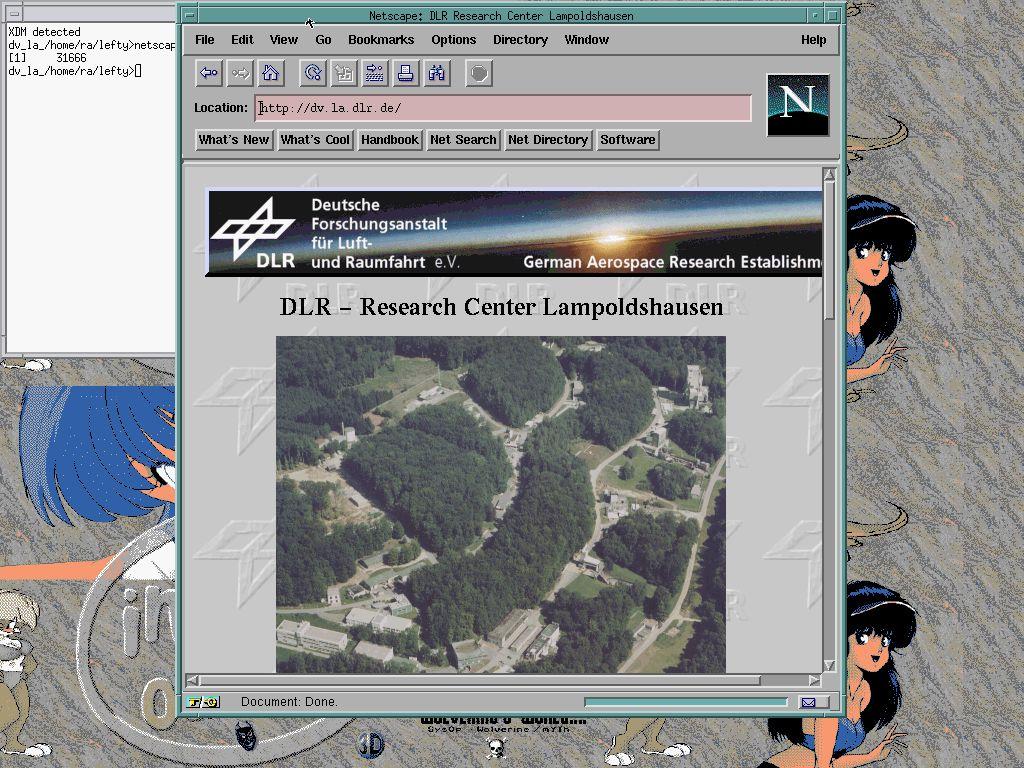
Task: Click the terminal window's menu button
Action: [14, 13]
